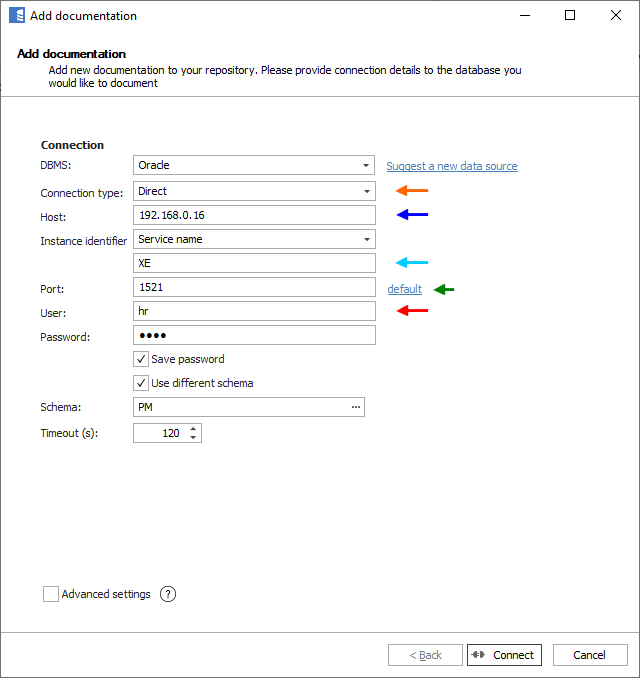The image size is (640, 678).
Task: Click into the Host field
Action: click(x=254, y=215)
